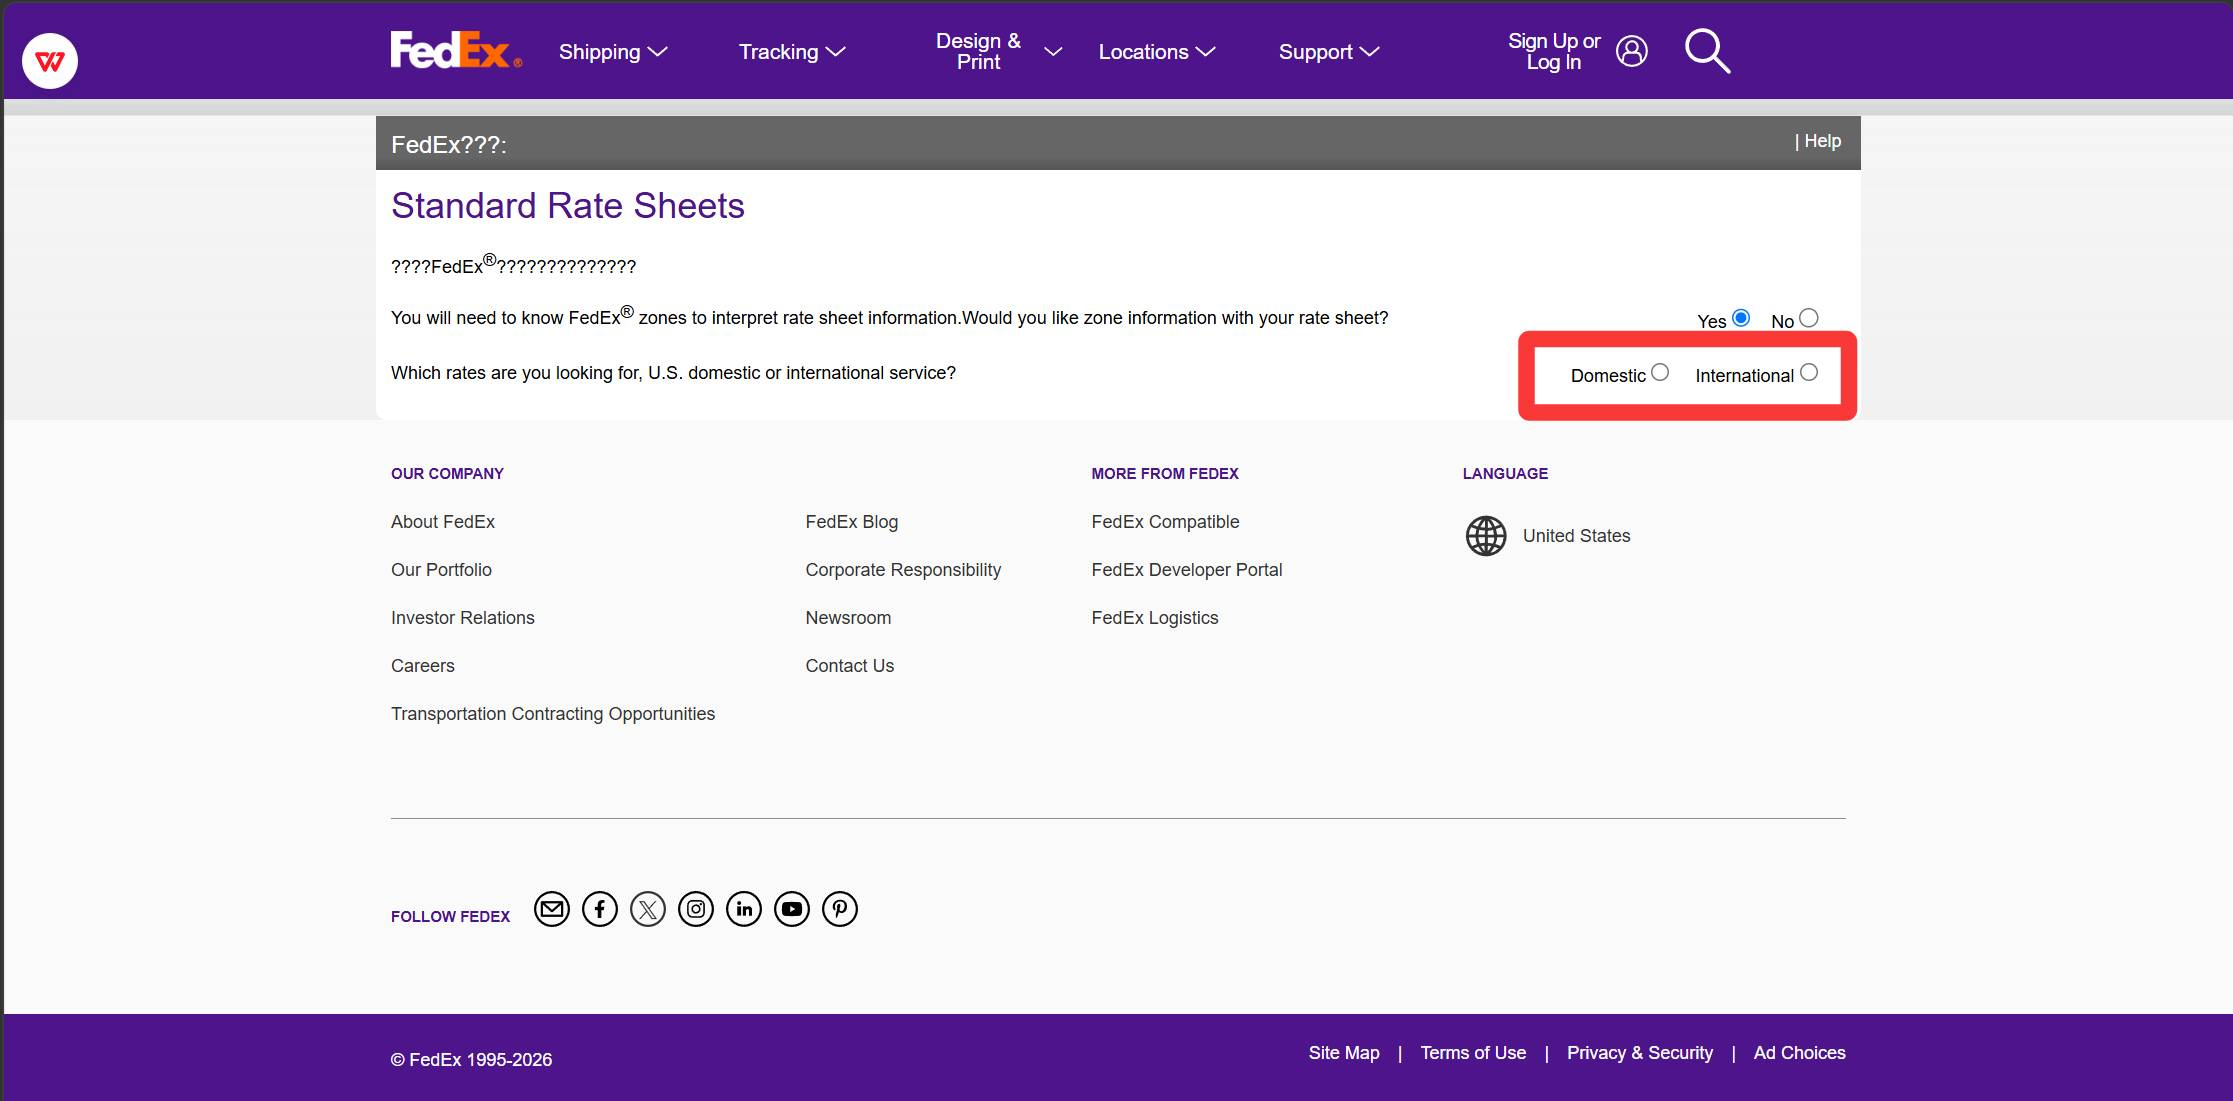Click the LANGUAGE footer heading
Viewport: 2233px width, 1101px height.
(x=1505, y=474)
